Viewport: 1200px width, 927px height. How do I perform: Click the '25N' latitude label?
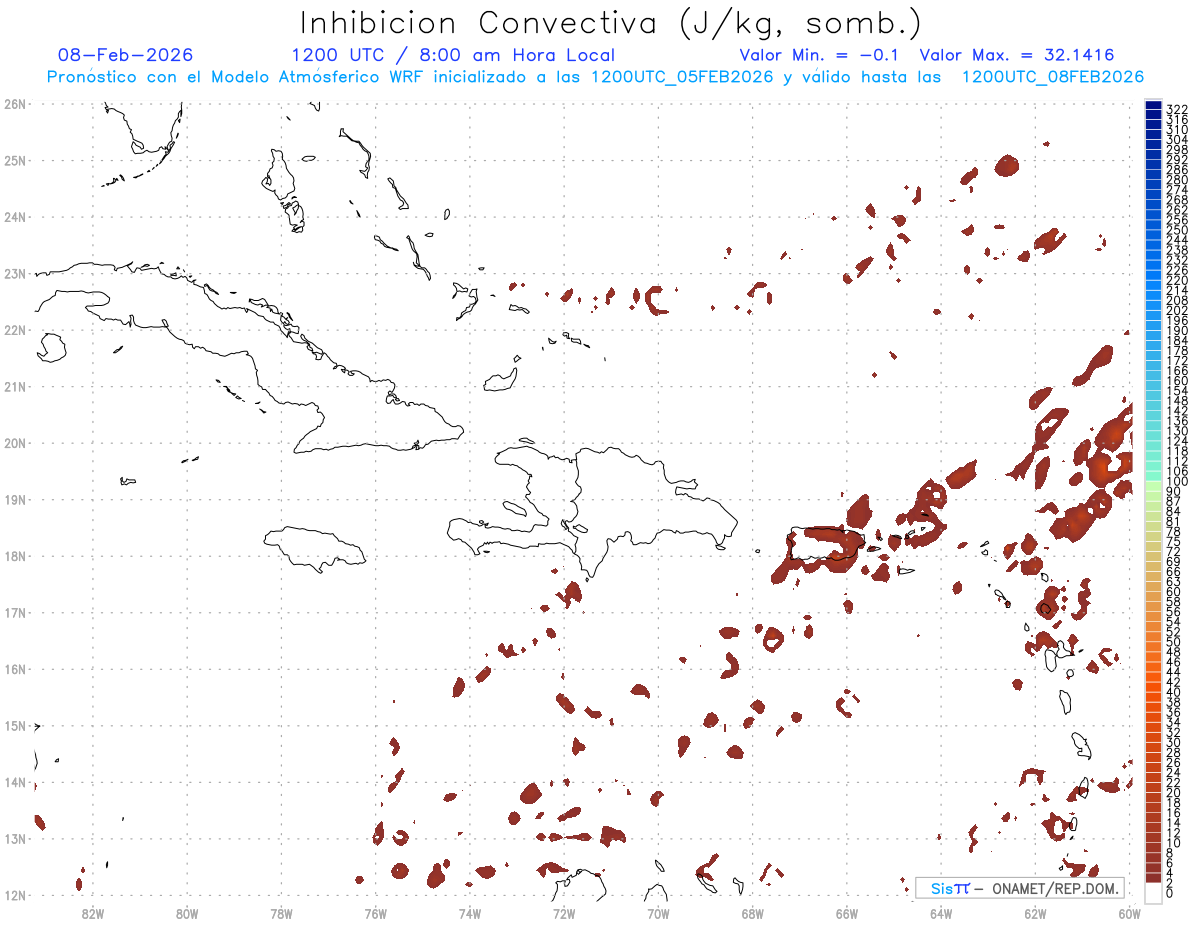tap(15, 160)
